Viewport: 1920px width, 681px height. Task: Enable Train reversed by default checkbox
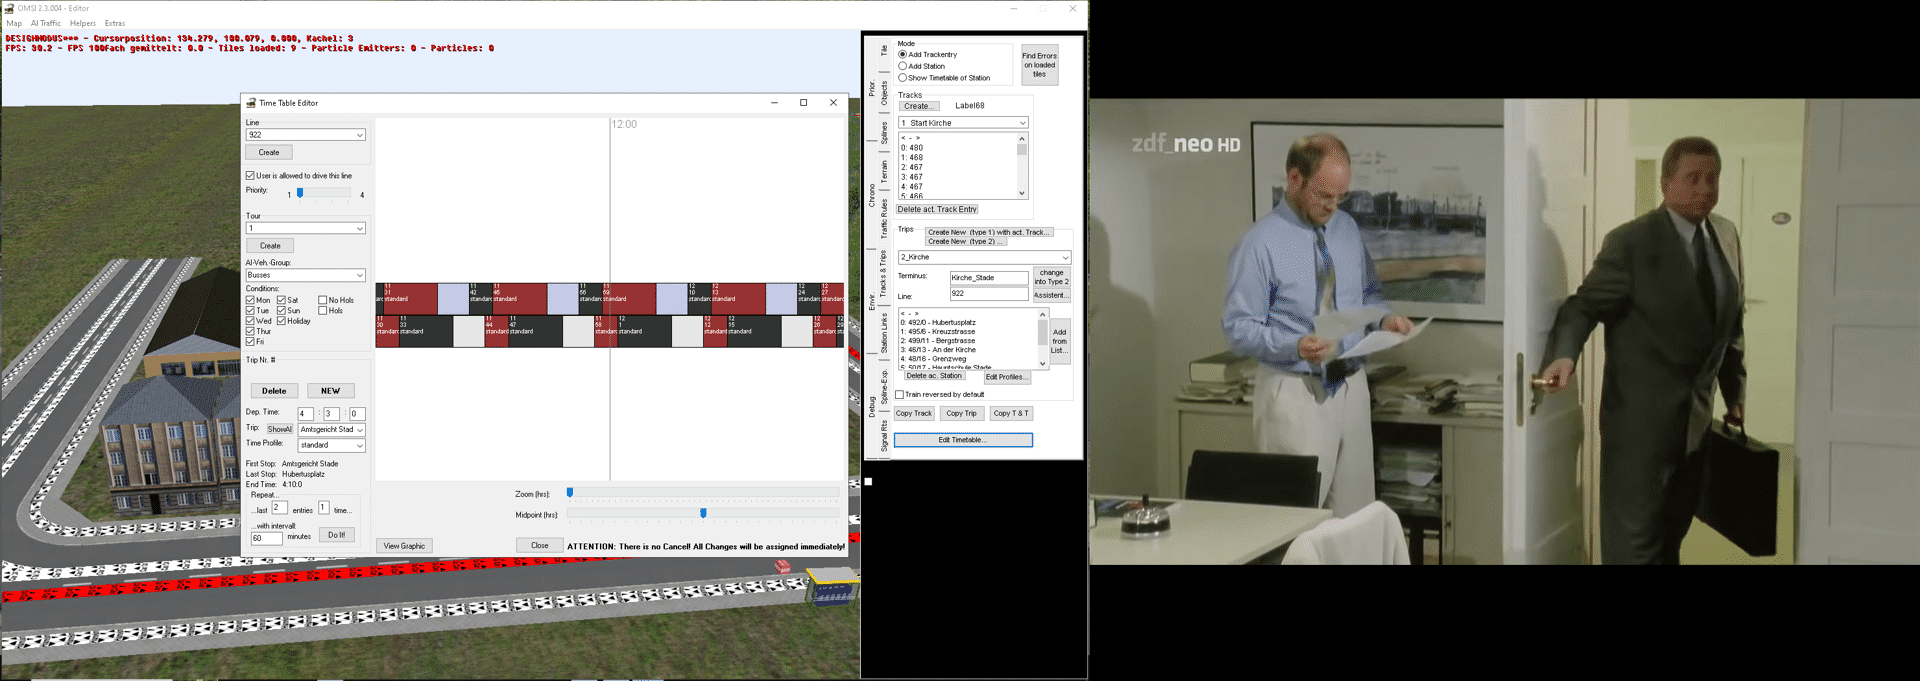pos(900,395)
